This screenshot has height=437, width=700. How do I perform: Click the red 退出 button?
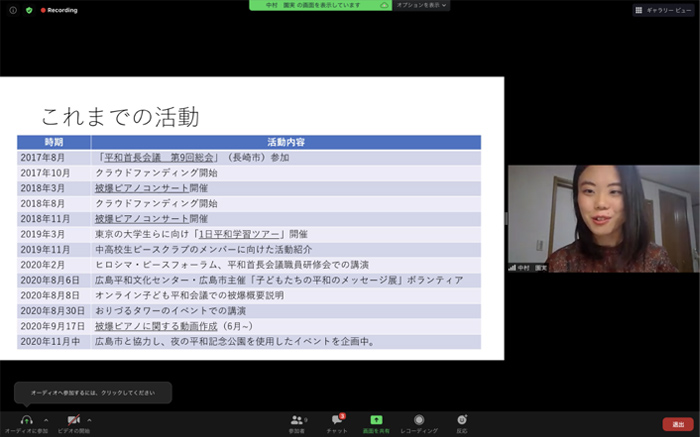coord(678,424)
